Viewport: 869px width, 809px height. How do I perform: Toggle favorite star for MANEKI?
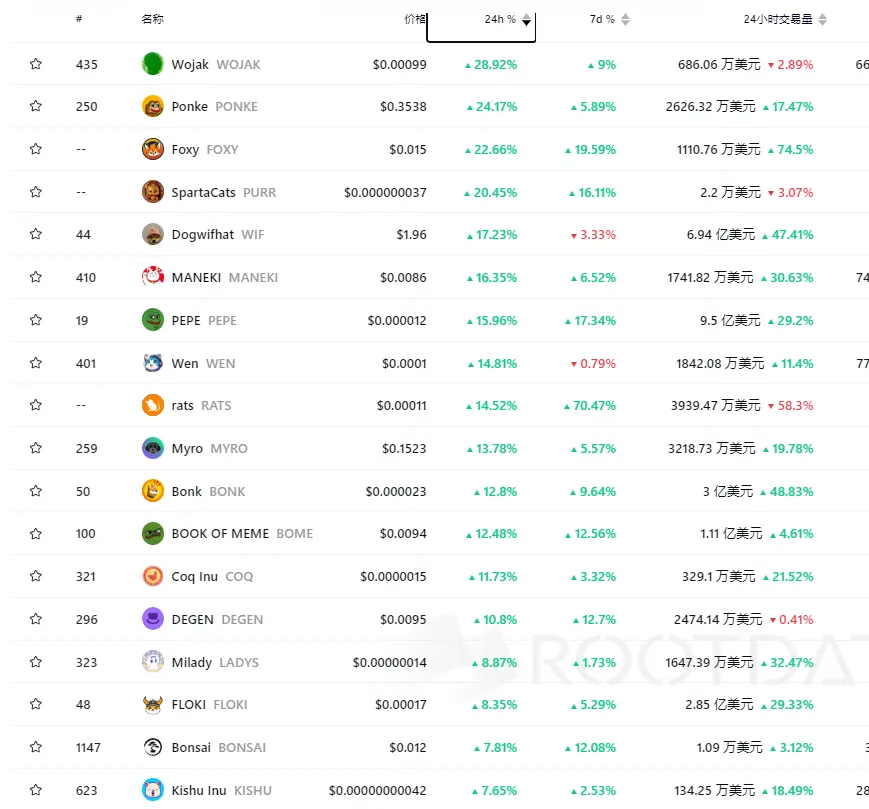[x=36, y=277]
